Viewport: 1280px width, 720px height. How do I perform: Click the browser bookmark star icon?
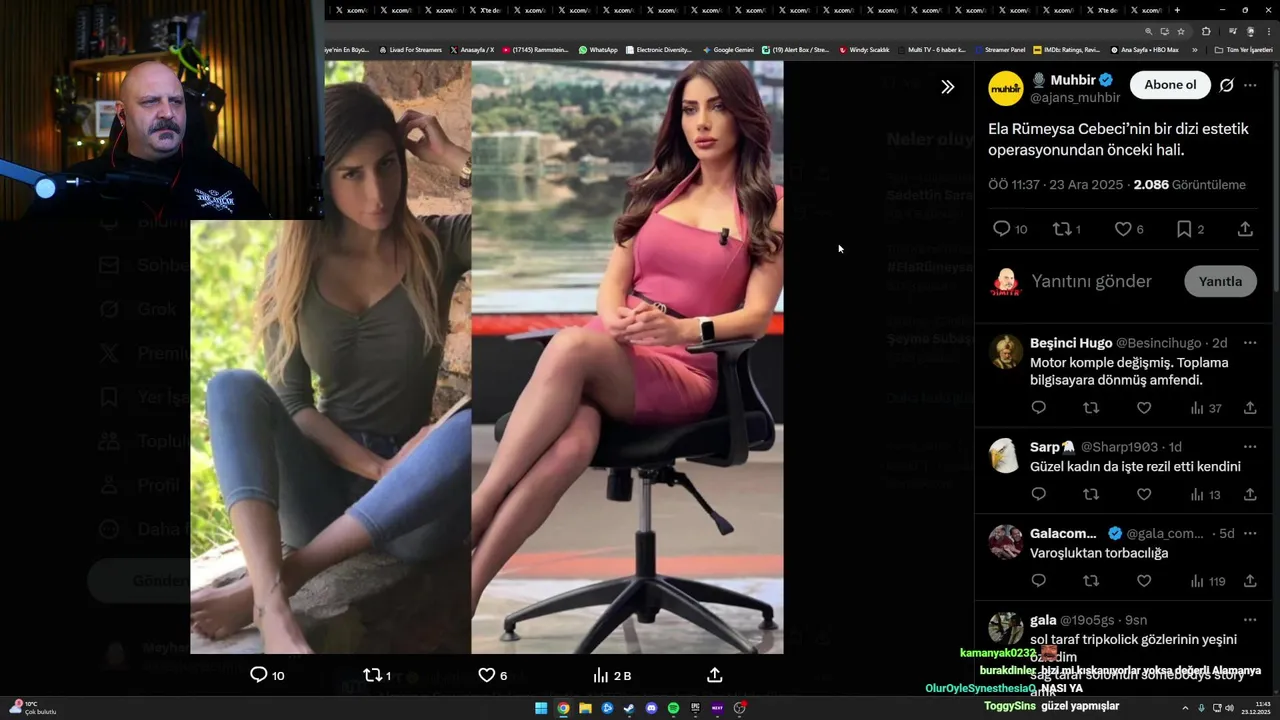click(x=1180, y=31)
